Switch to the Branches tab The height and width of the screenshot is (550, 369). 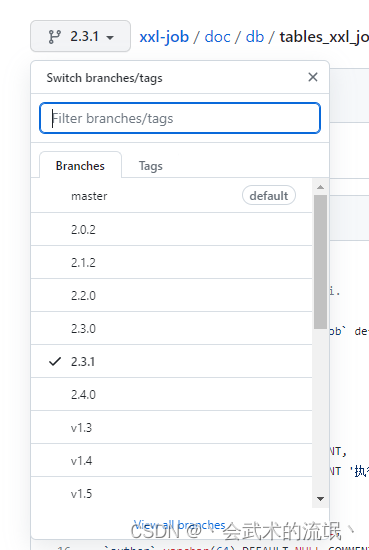[80, 166]
